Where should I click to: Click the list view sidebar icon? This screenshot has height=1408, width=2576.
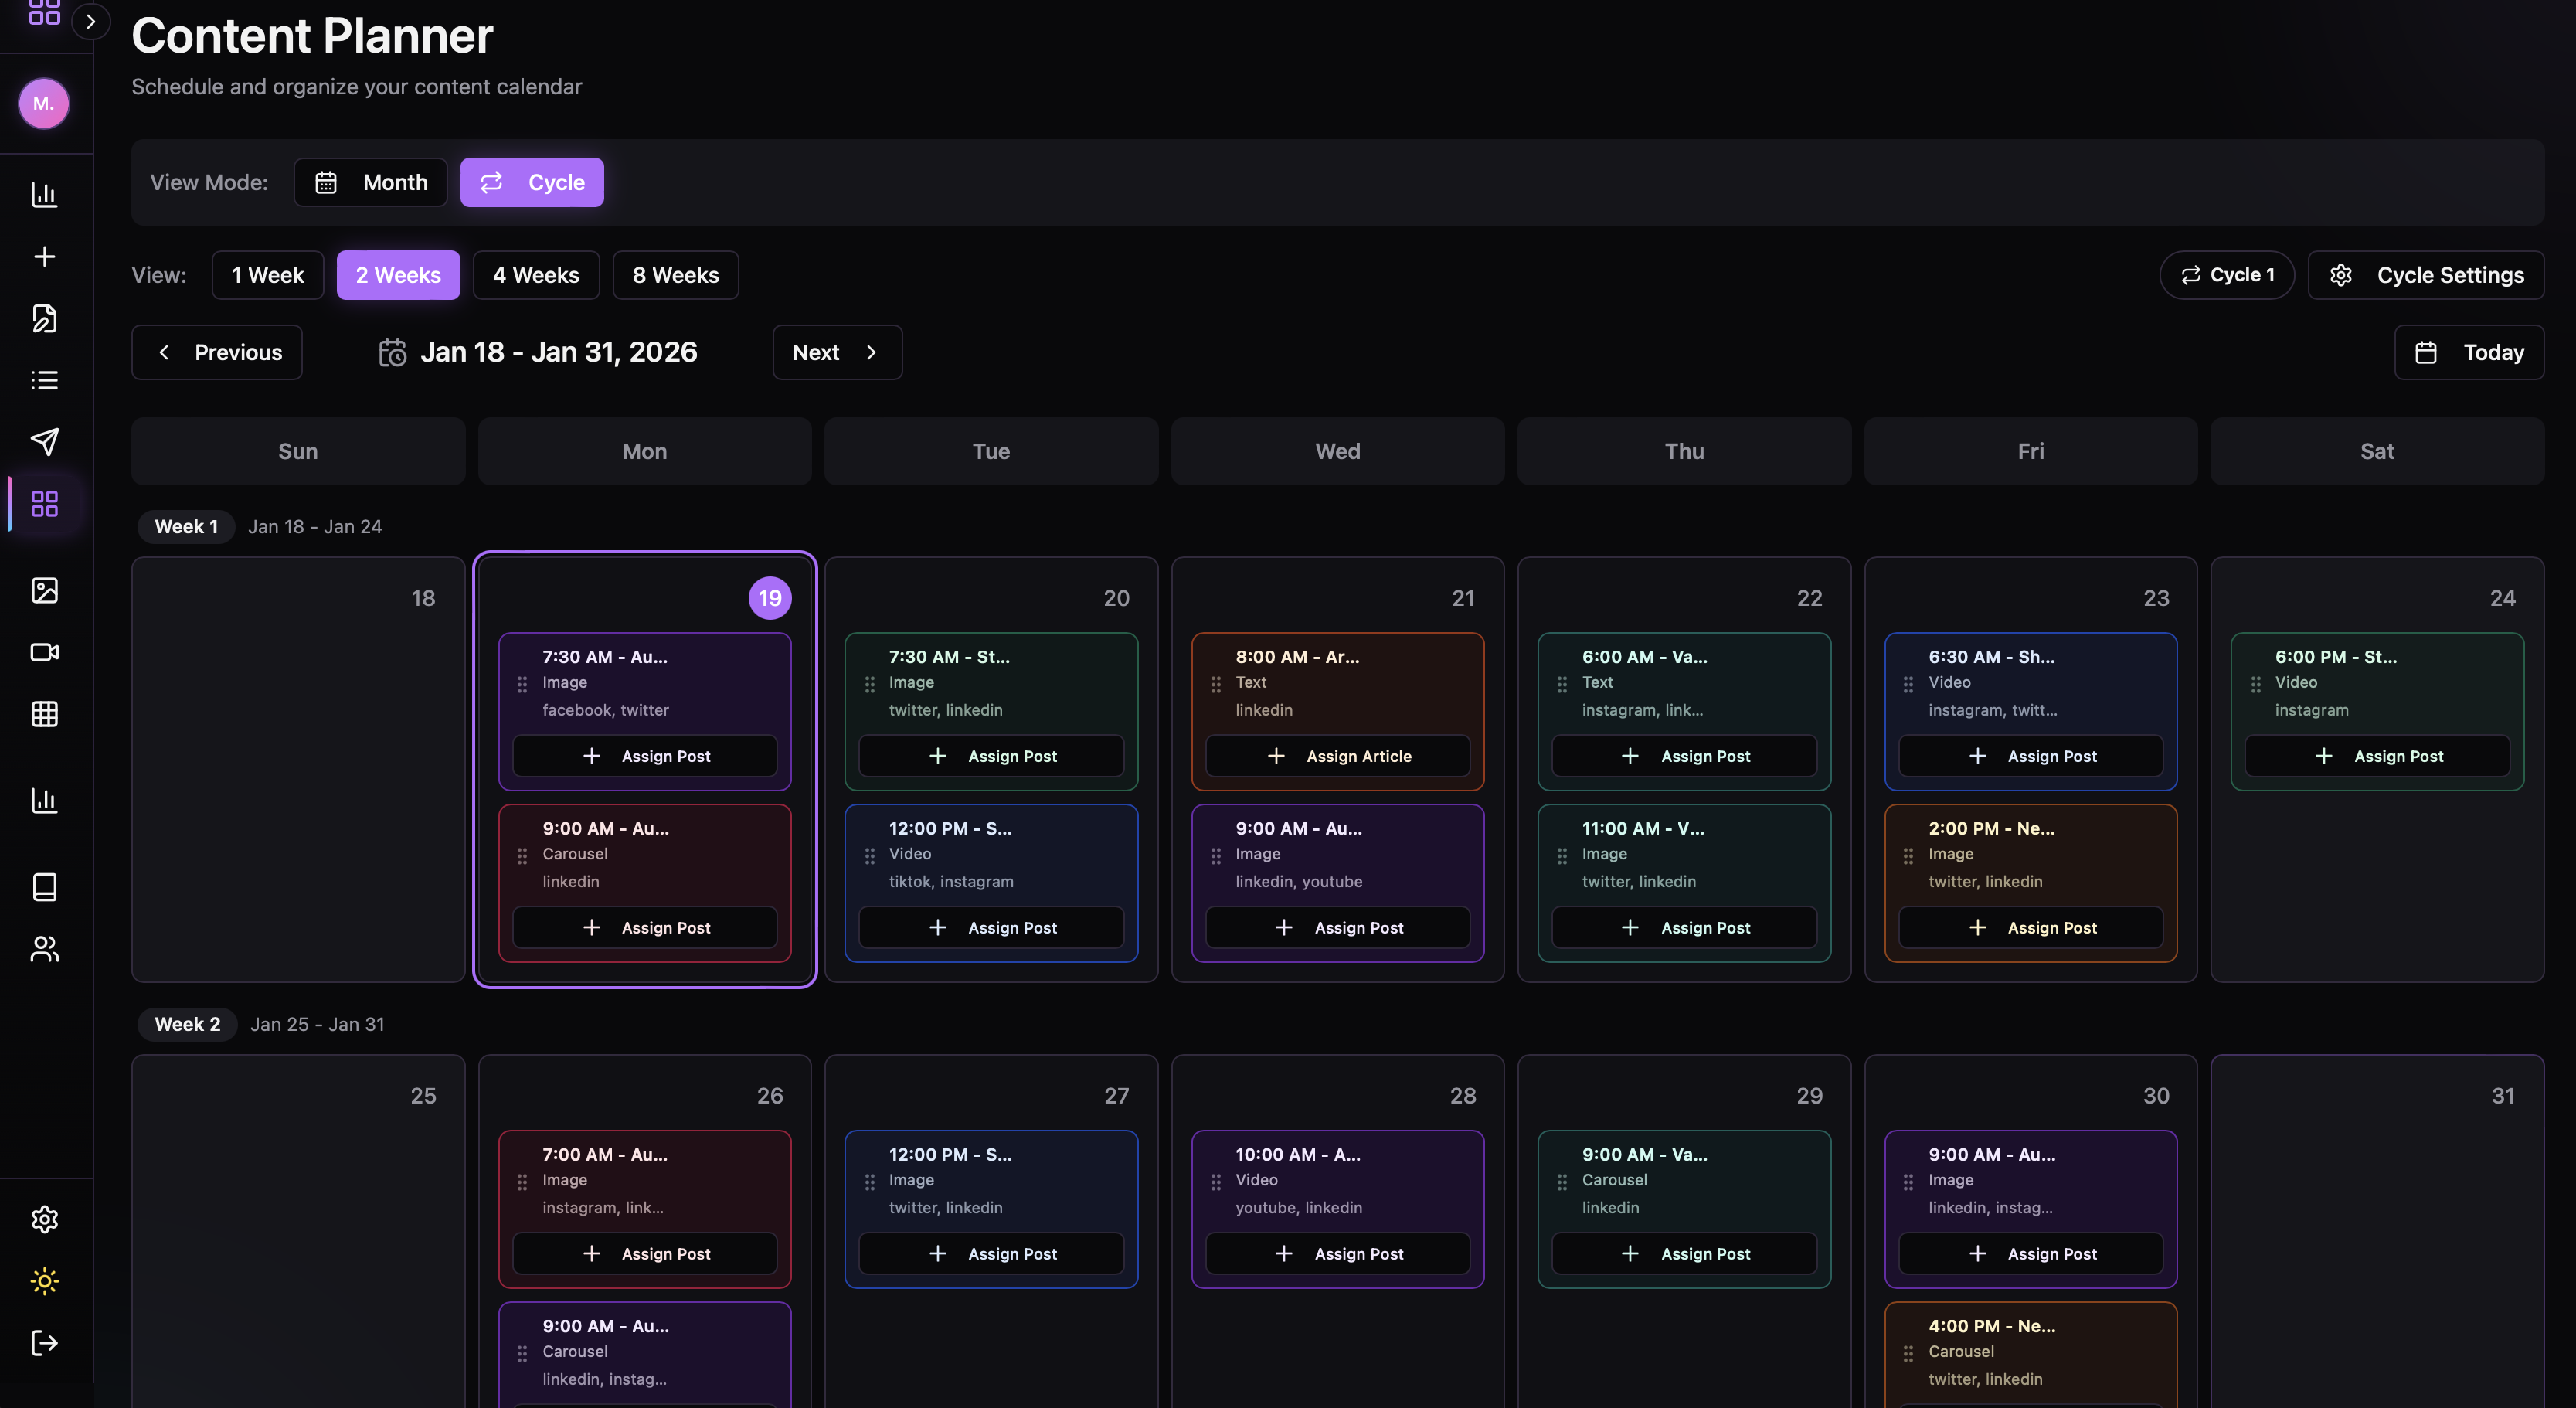44,380
